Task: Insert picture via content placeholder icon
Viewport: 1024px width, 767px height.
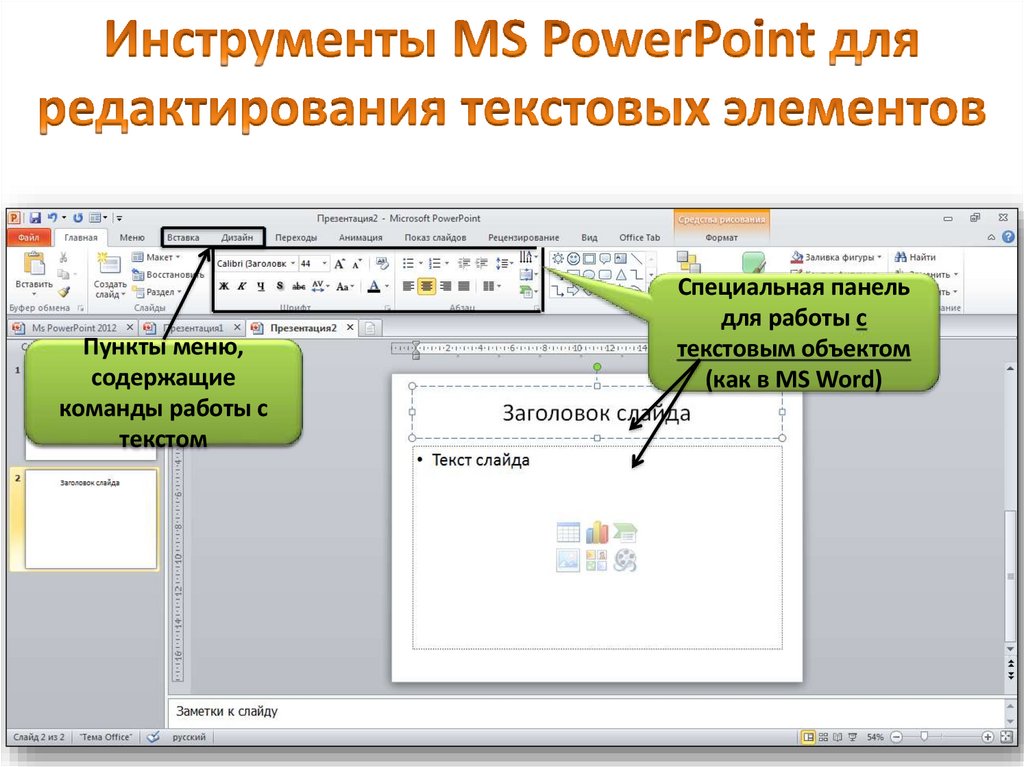Action: click(x=568, y=561)
